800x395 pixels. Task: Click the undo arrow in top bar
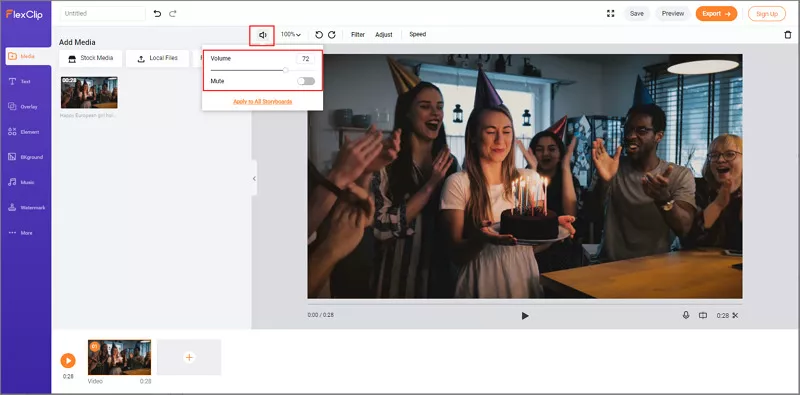157,14
